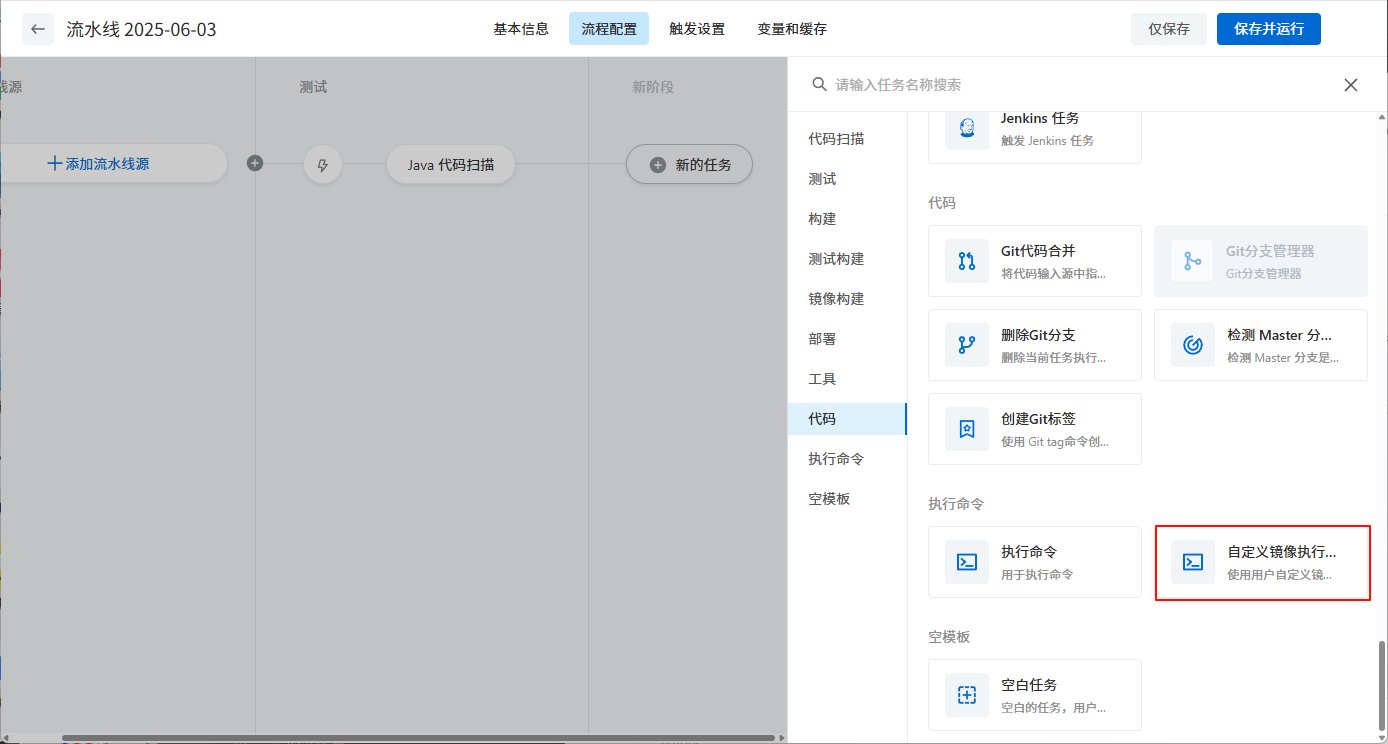
Task: Click the search magnifier icon
Action: tap(819, 85)
